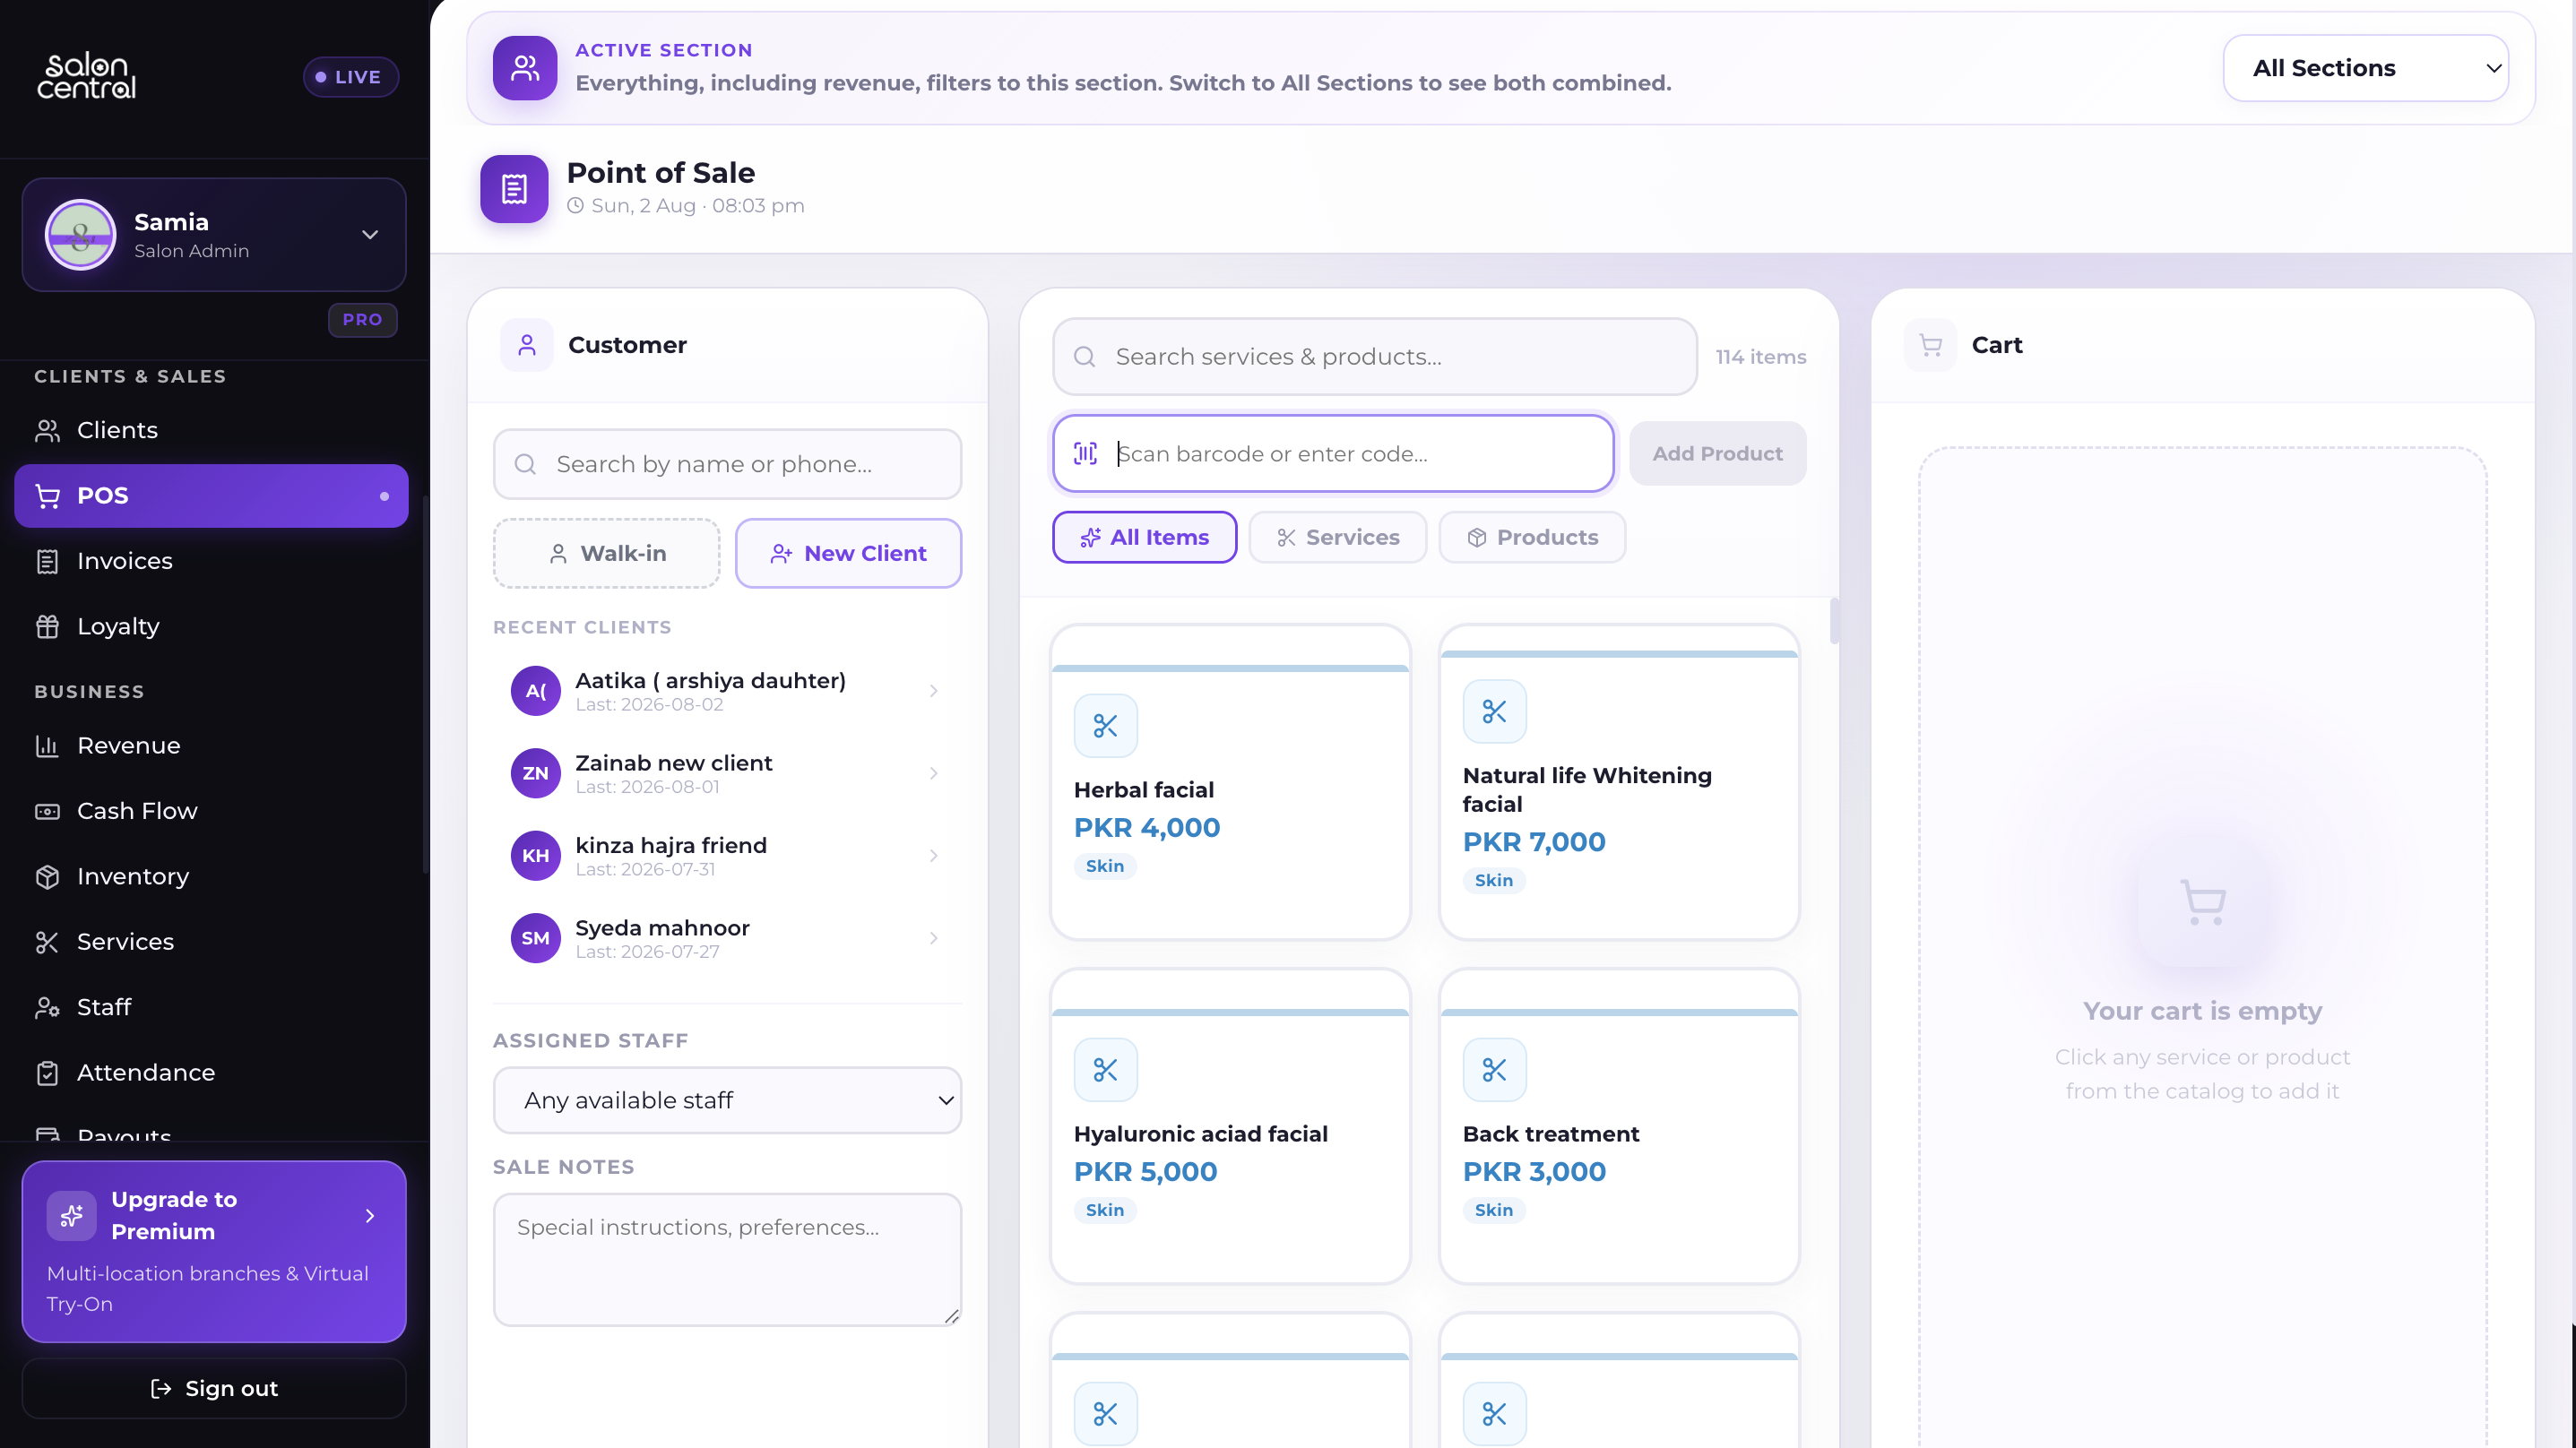This screenshot has height=1448, width=2576.
Task: Click scissors icon on Natural life Whitening facial
Action: point(1494,712)
